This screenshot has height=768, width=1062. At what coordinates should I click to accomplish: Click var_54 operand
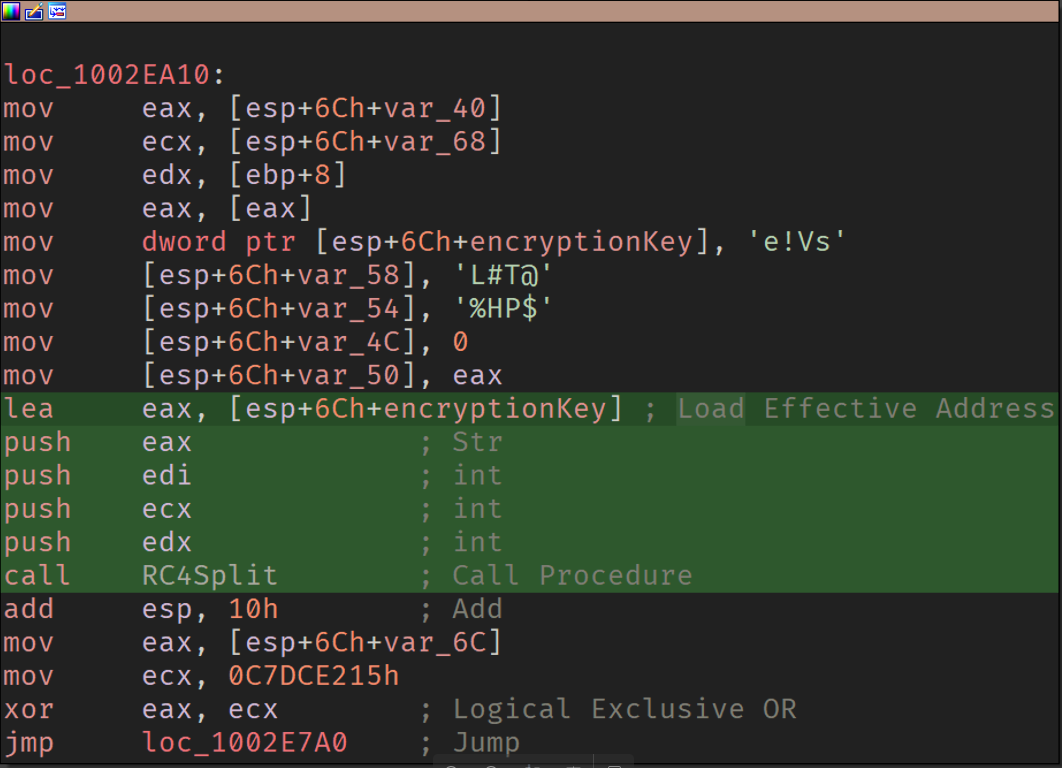click(348, 308)
